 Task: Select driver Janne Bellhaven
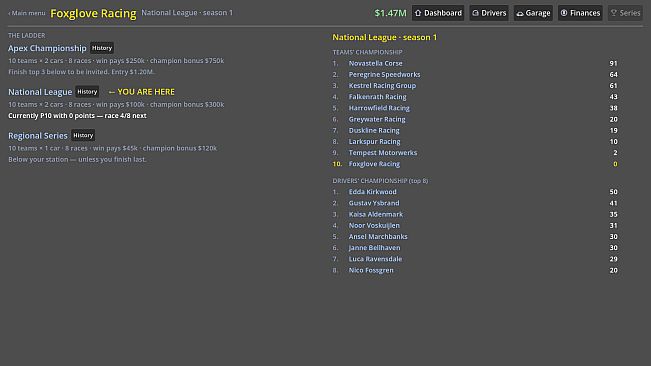[x=374, y=248]
